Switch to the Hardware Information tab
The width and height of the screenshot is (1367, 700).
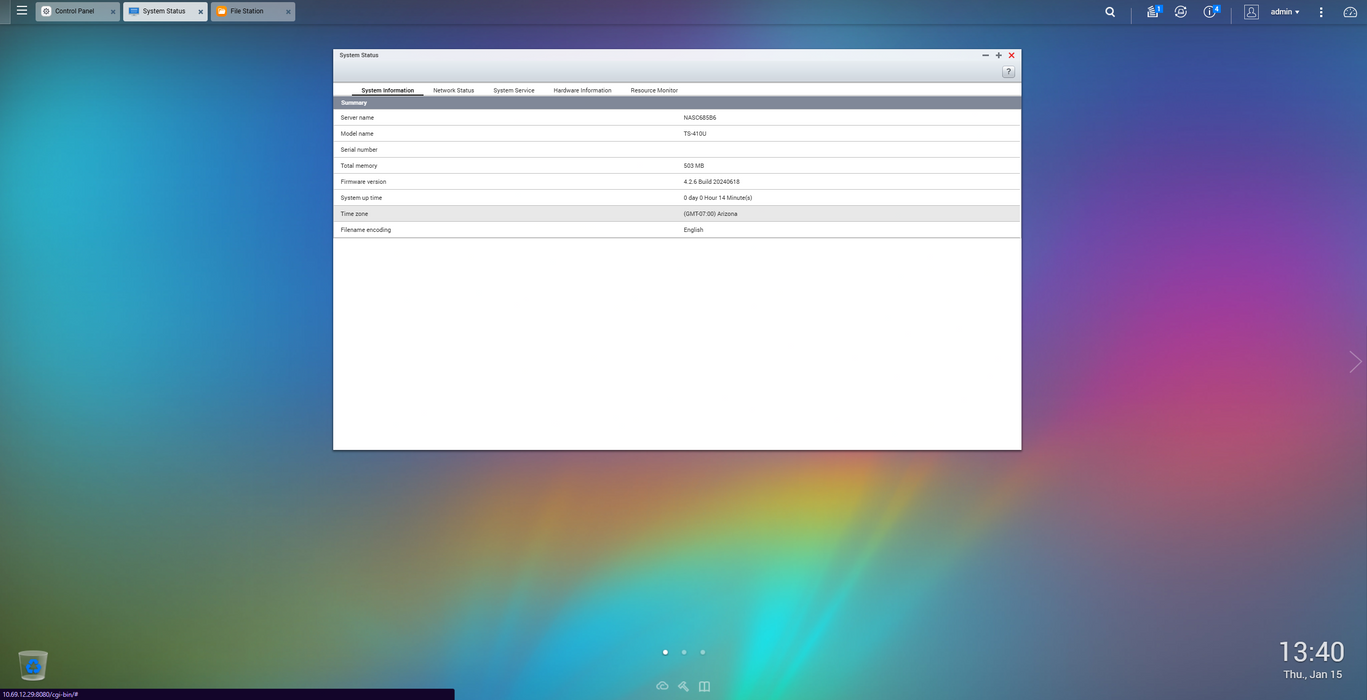[x=582, y=90]
